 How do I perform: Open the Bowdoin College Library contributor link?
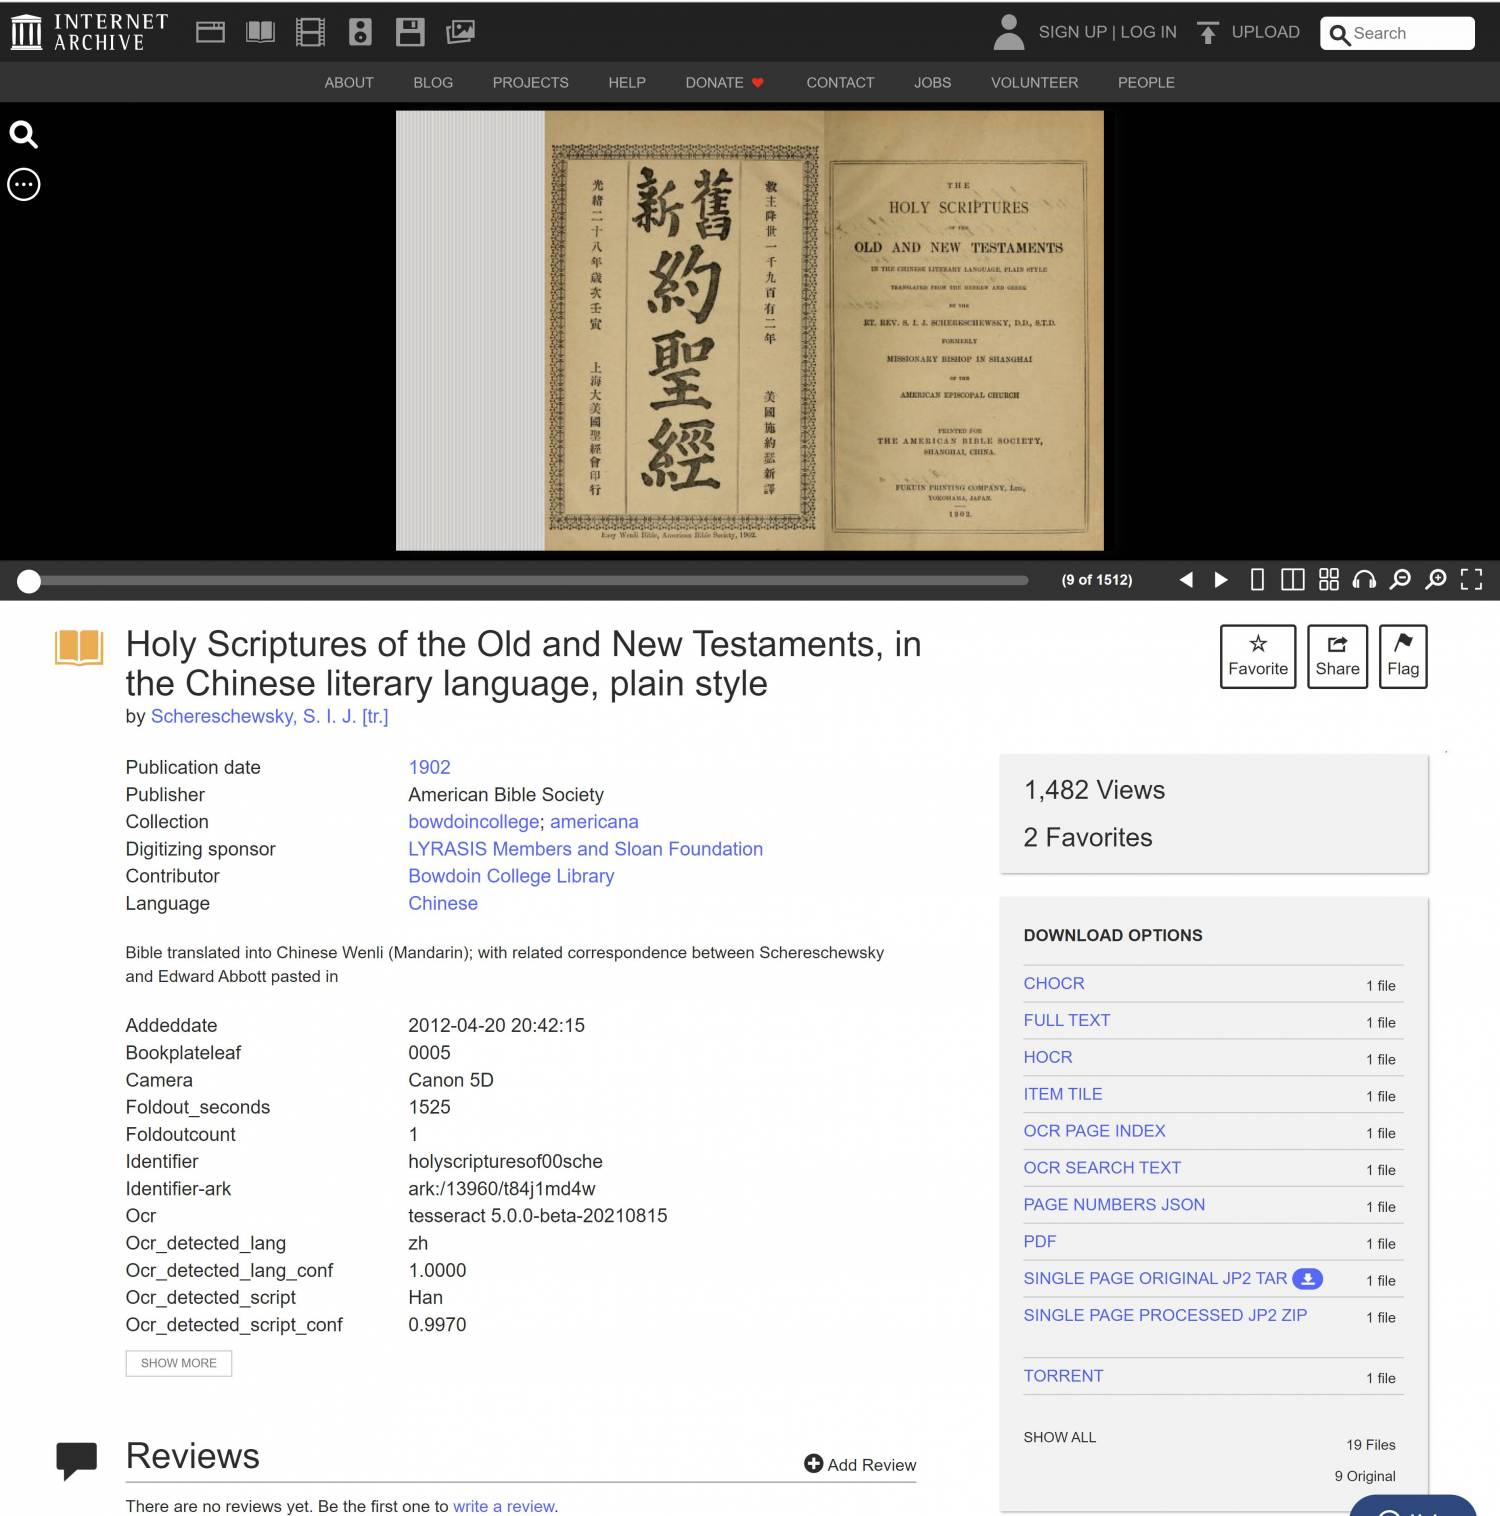coord(511,876)
